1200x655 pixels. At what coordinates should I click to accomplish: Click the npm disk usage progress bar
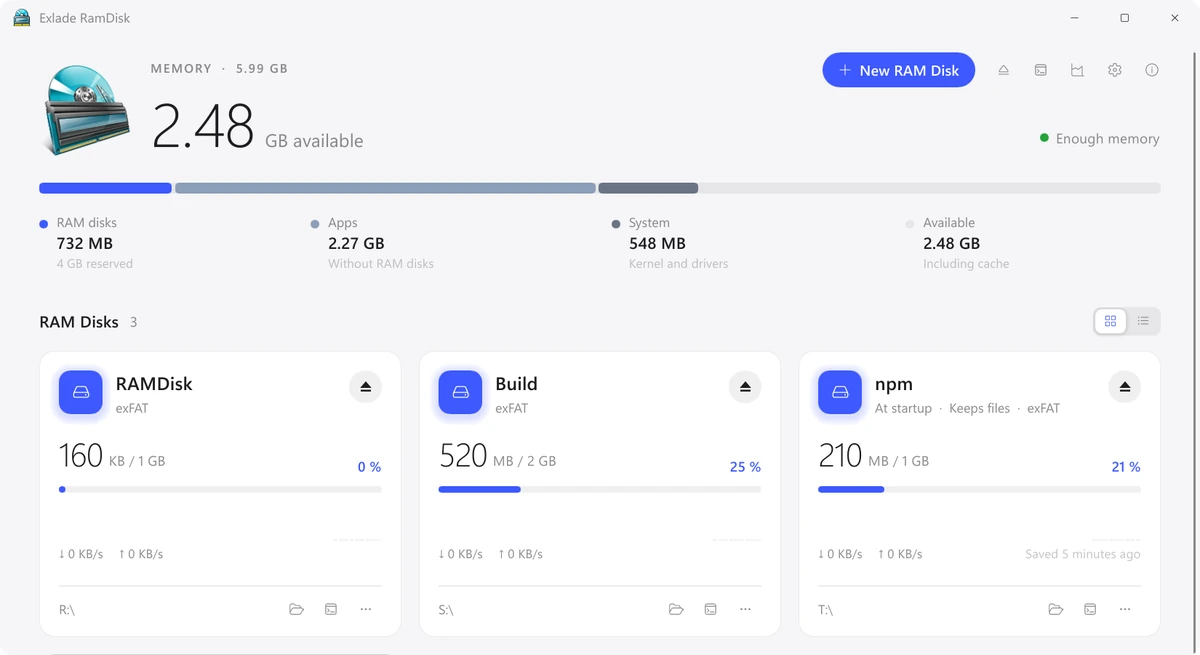tap(979, 489)
